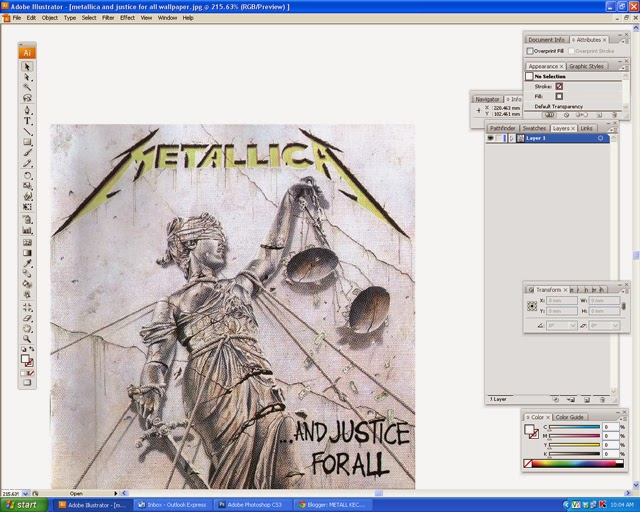Select the Scale tool
The width and height of the screenshot is (640, 512).
pos(27,186)
